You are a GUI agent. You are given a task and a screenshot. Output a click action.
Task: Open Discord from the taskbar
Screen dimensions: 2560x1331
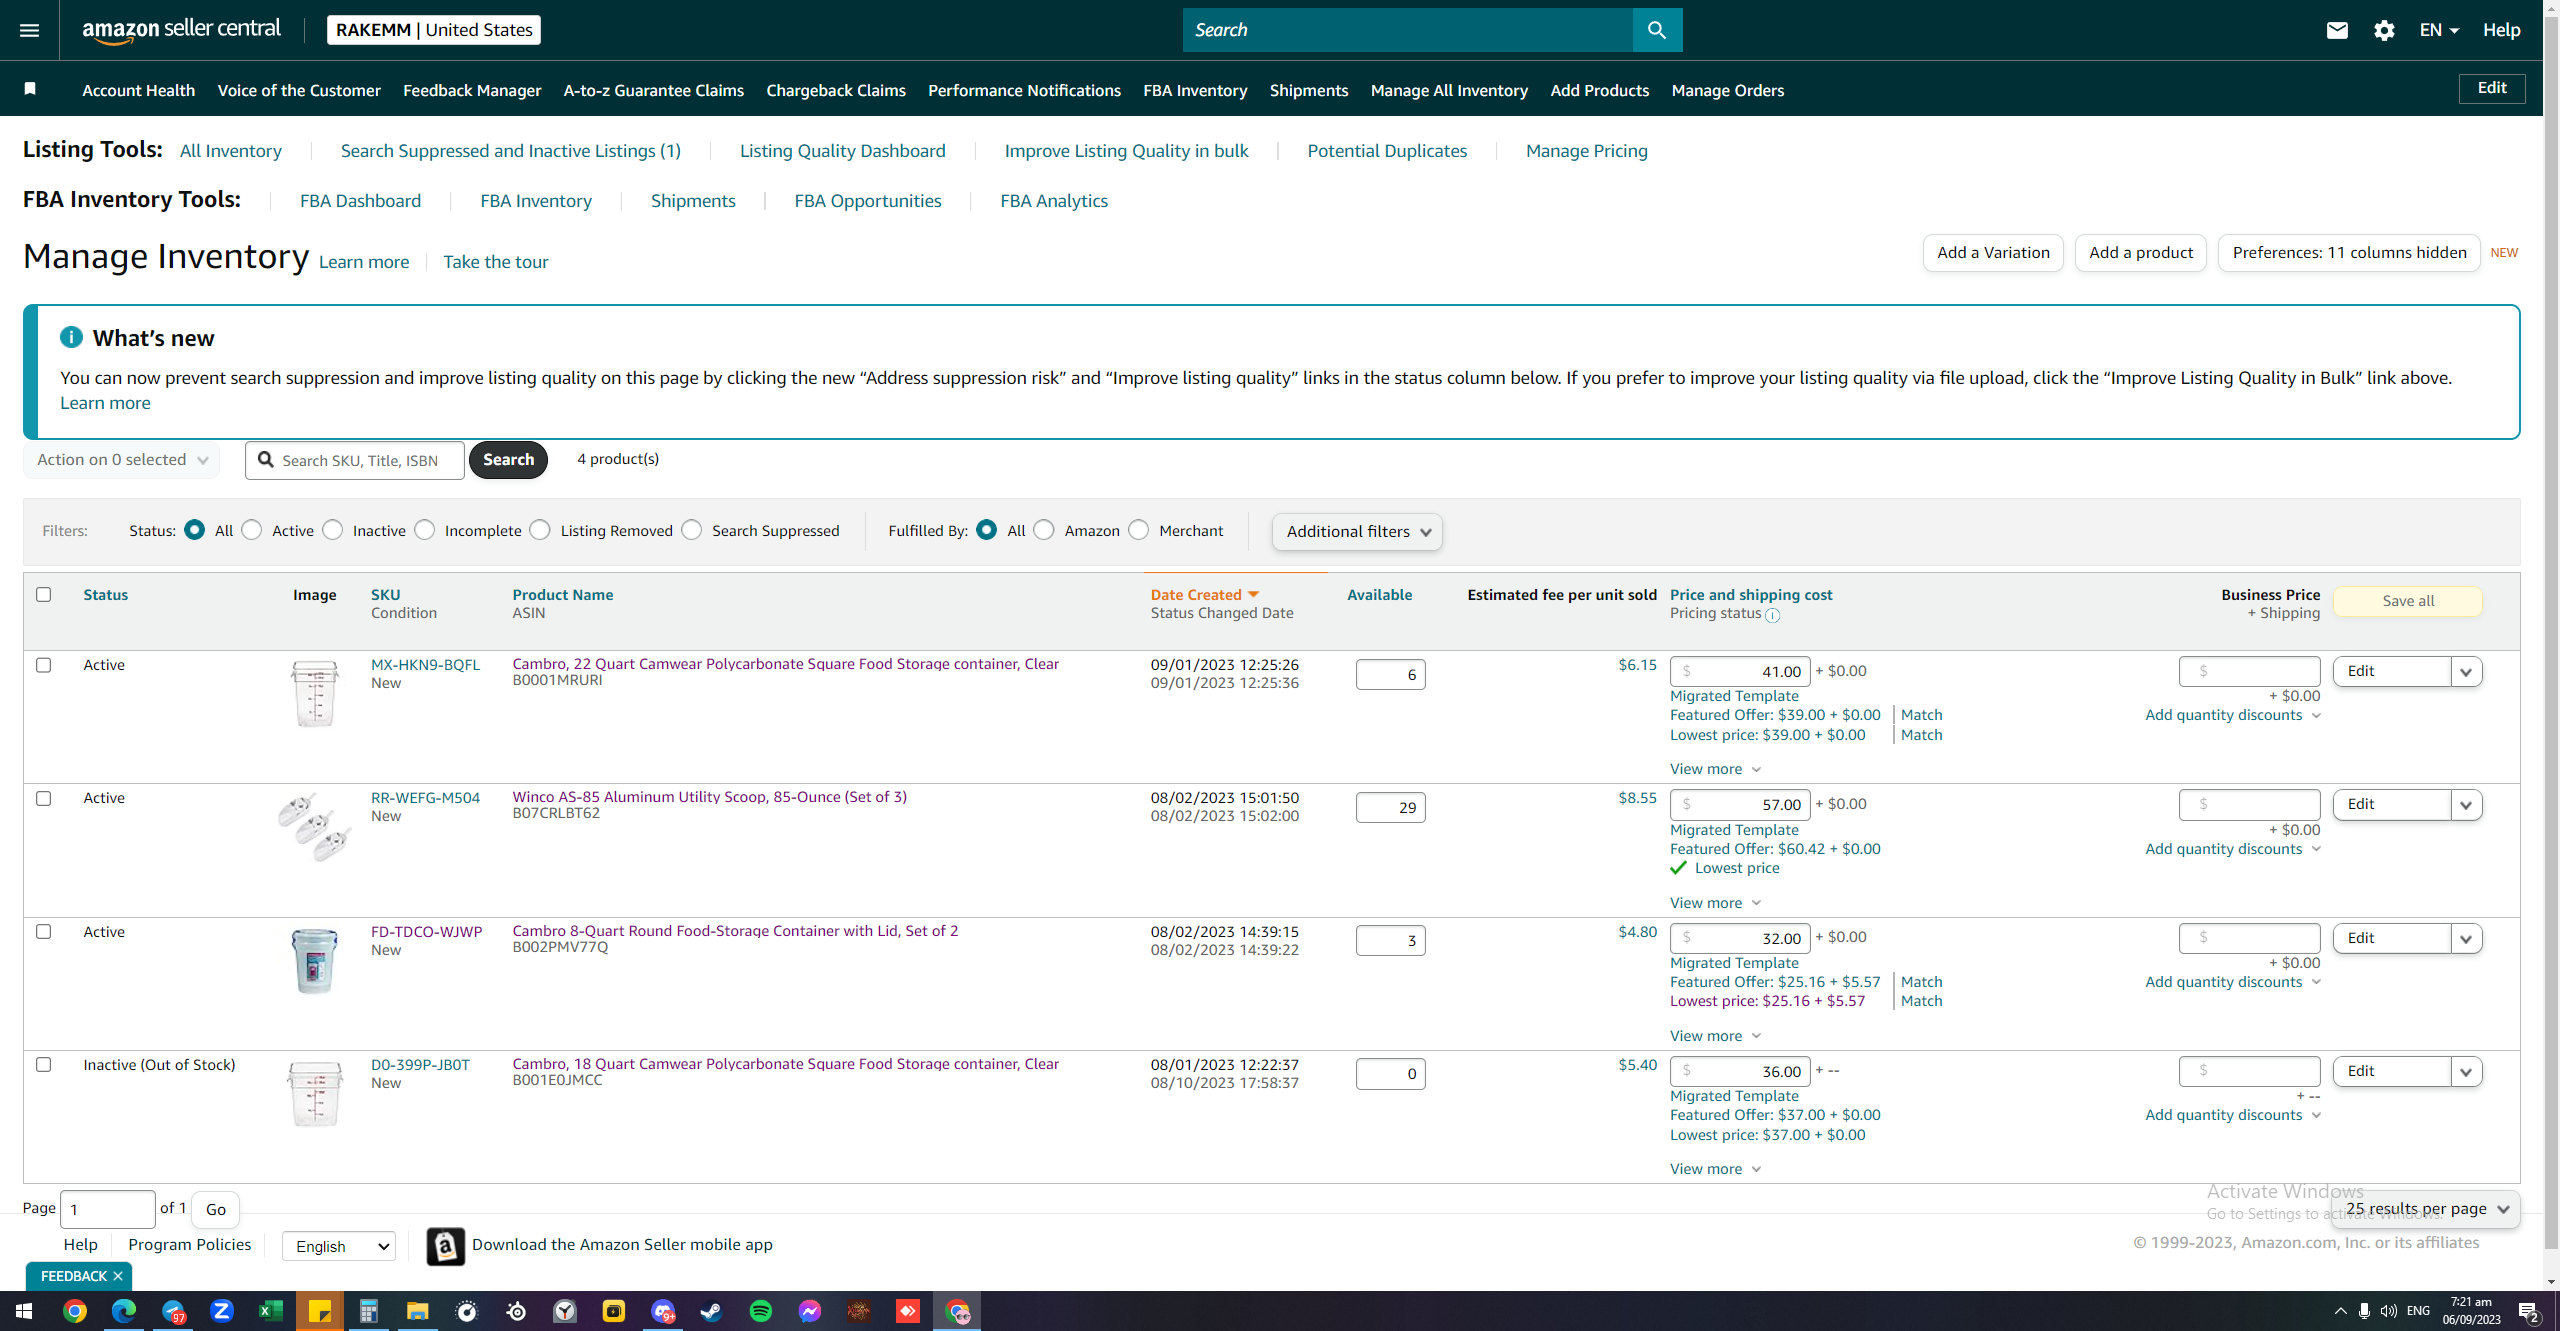click(x=663, y=1311)
